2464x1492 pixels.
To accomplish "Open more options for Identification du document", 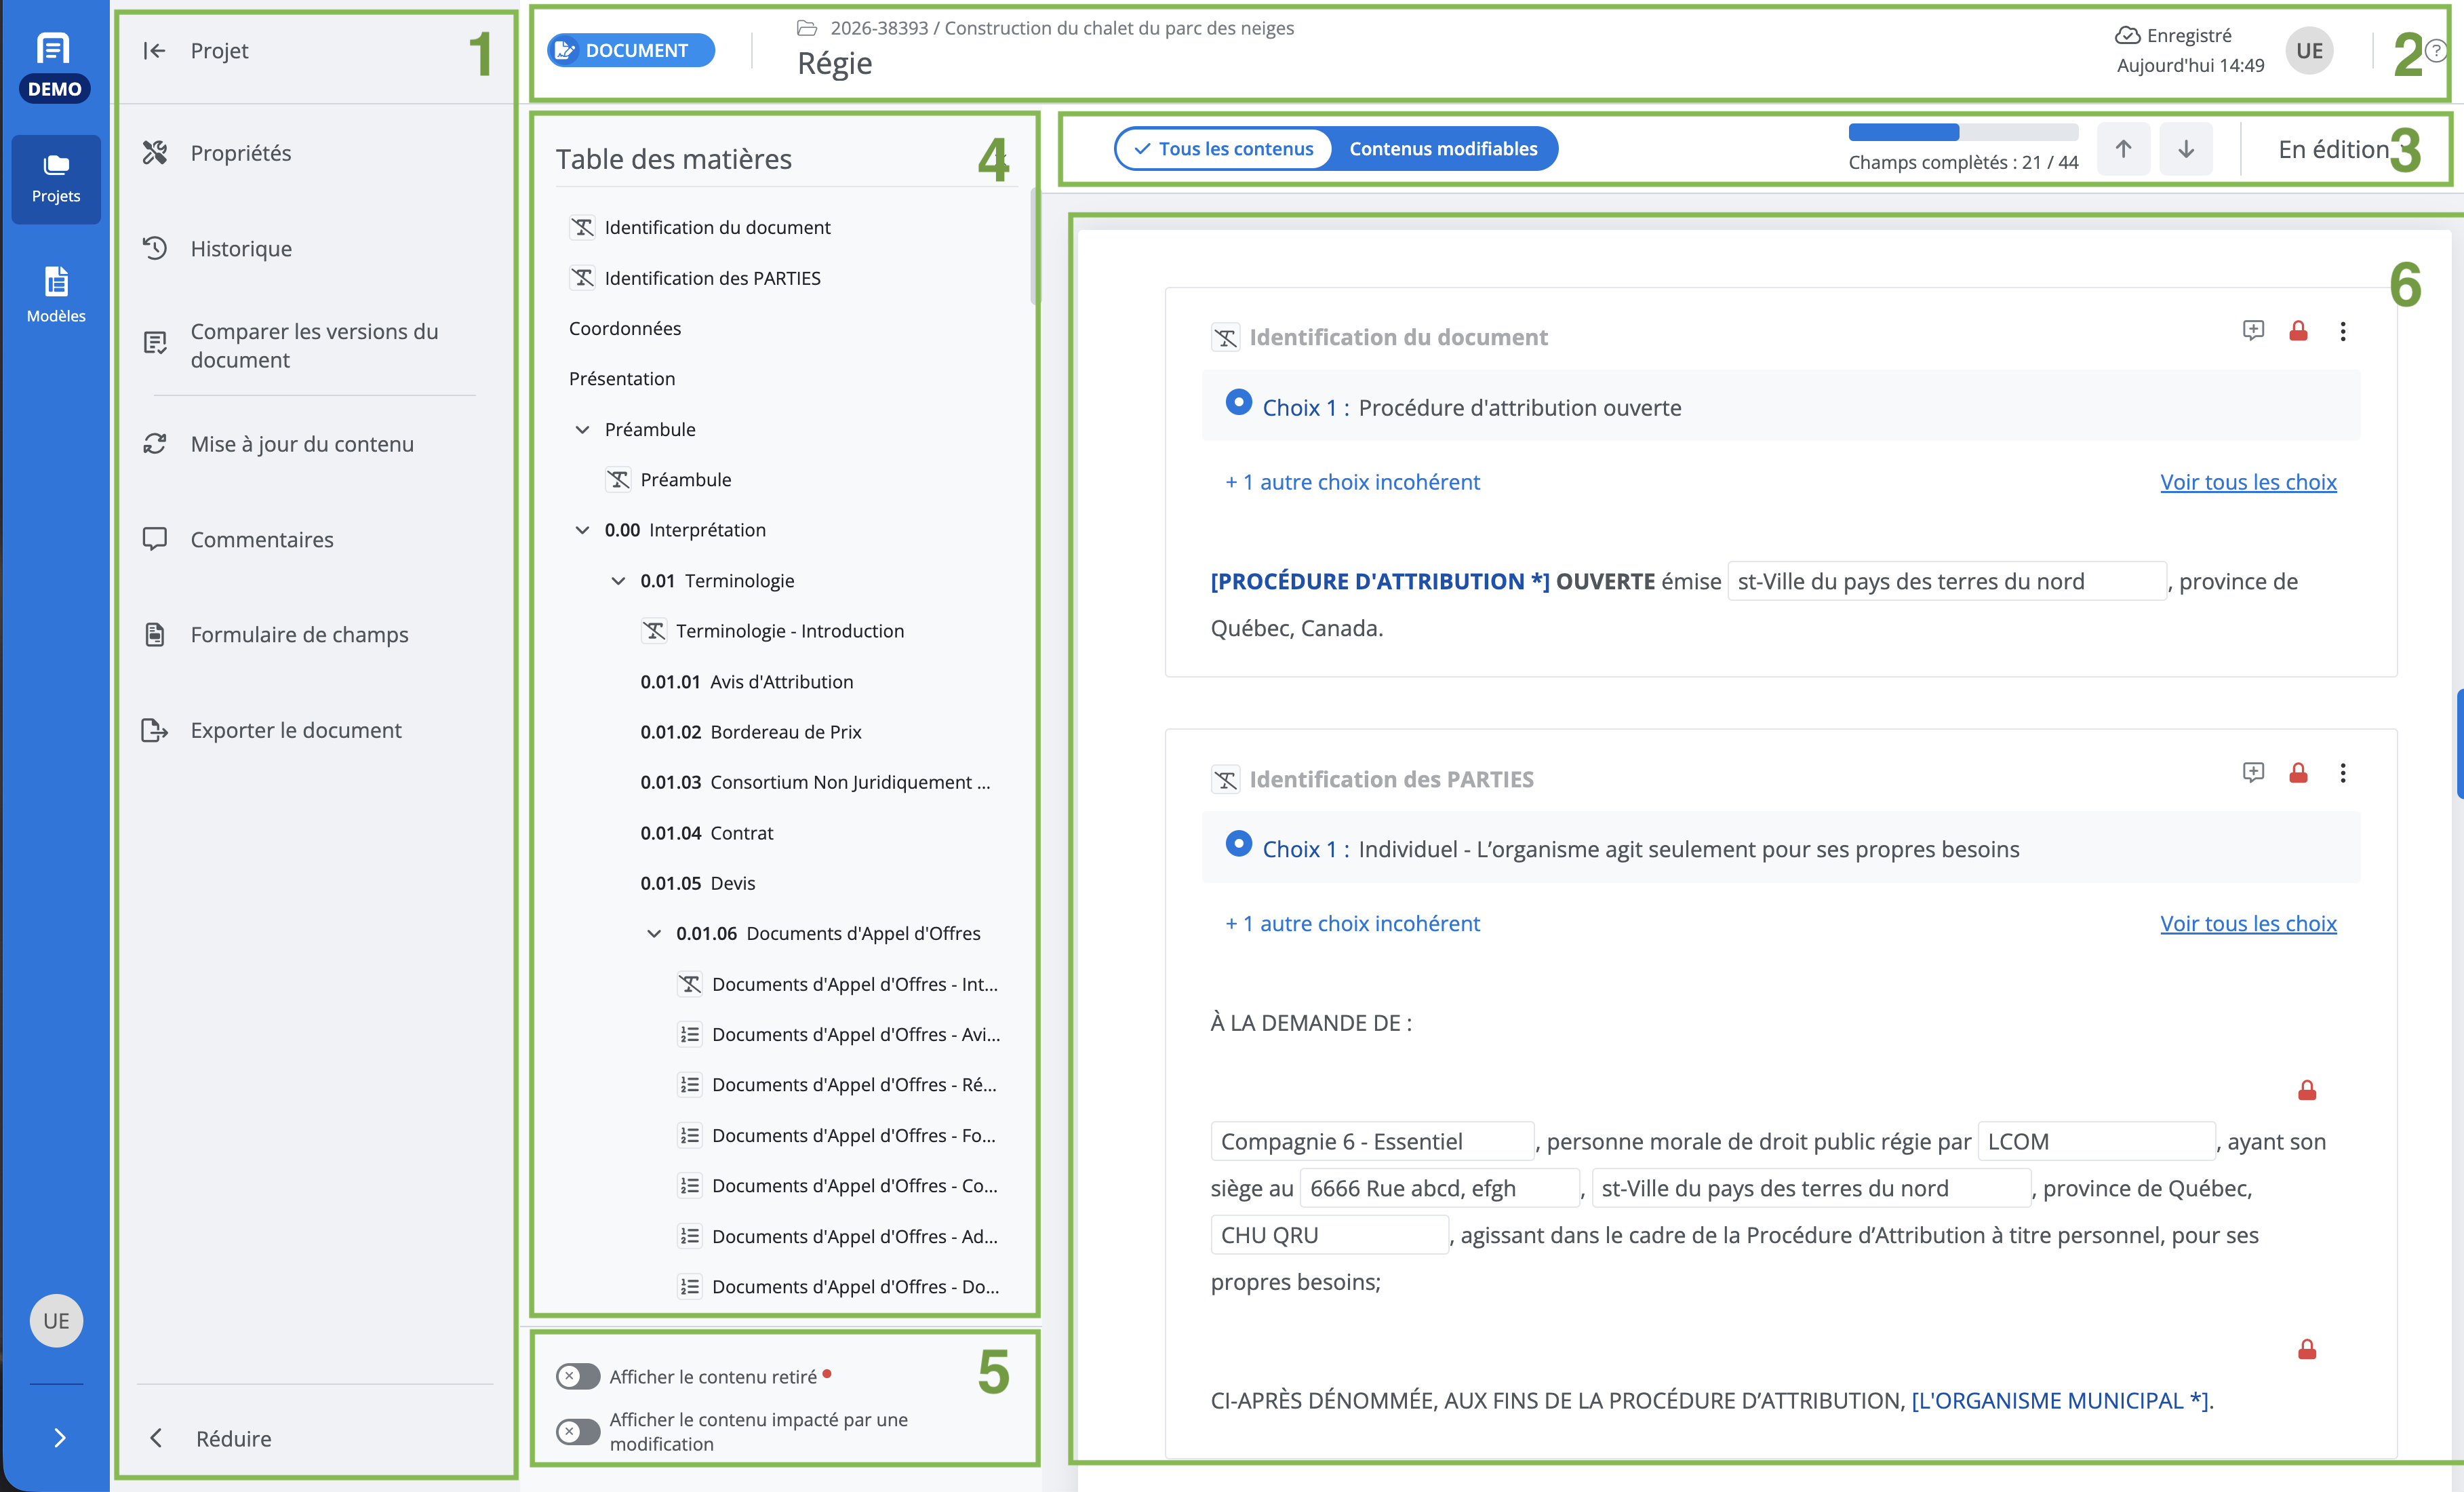I will 2343,331.
